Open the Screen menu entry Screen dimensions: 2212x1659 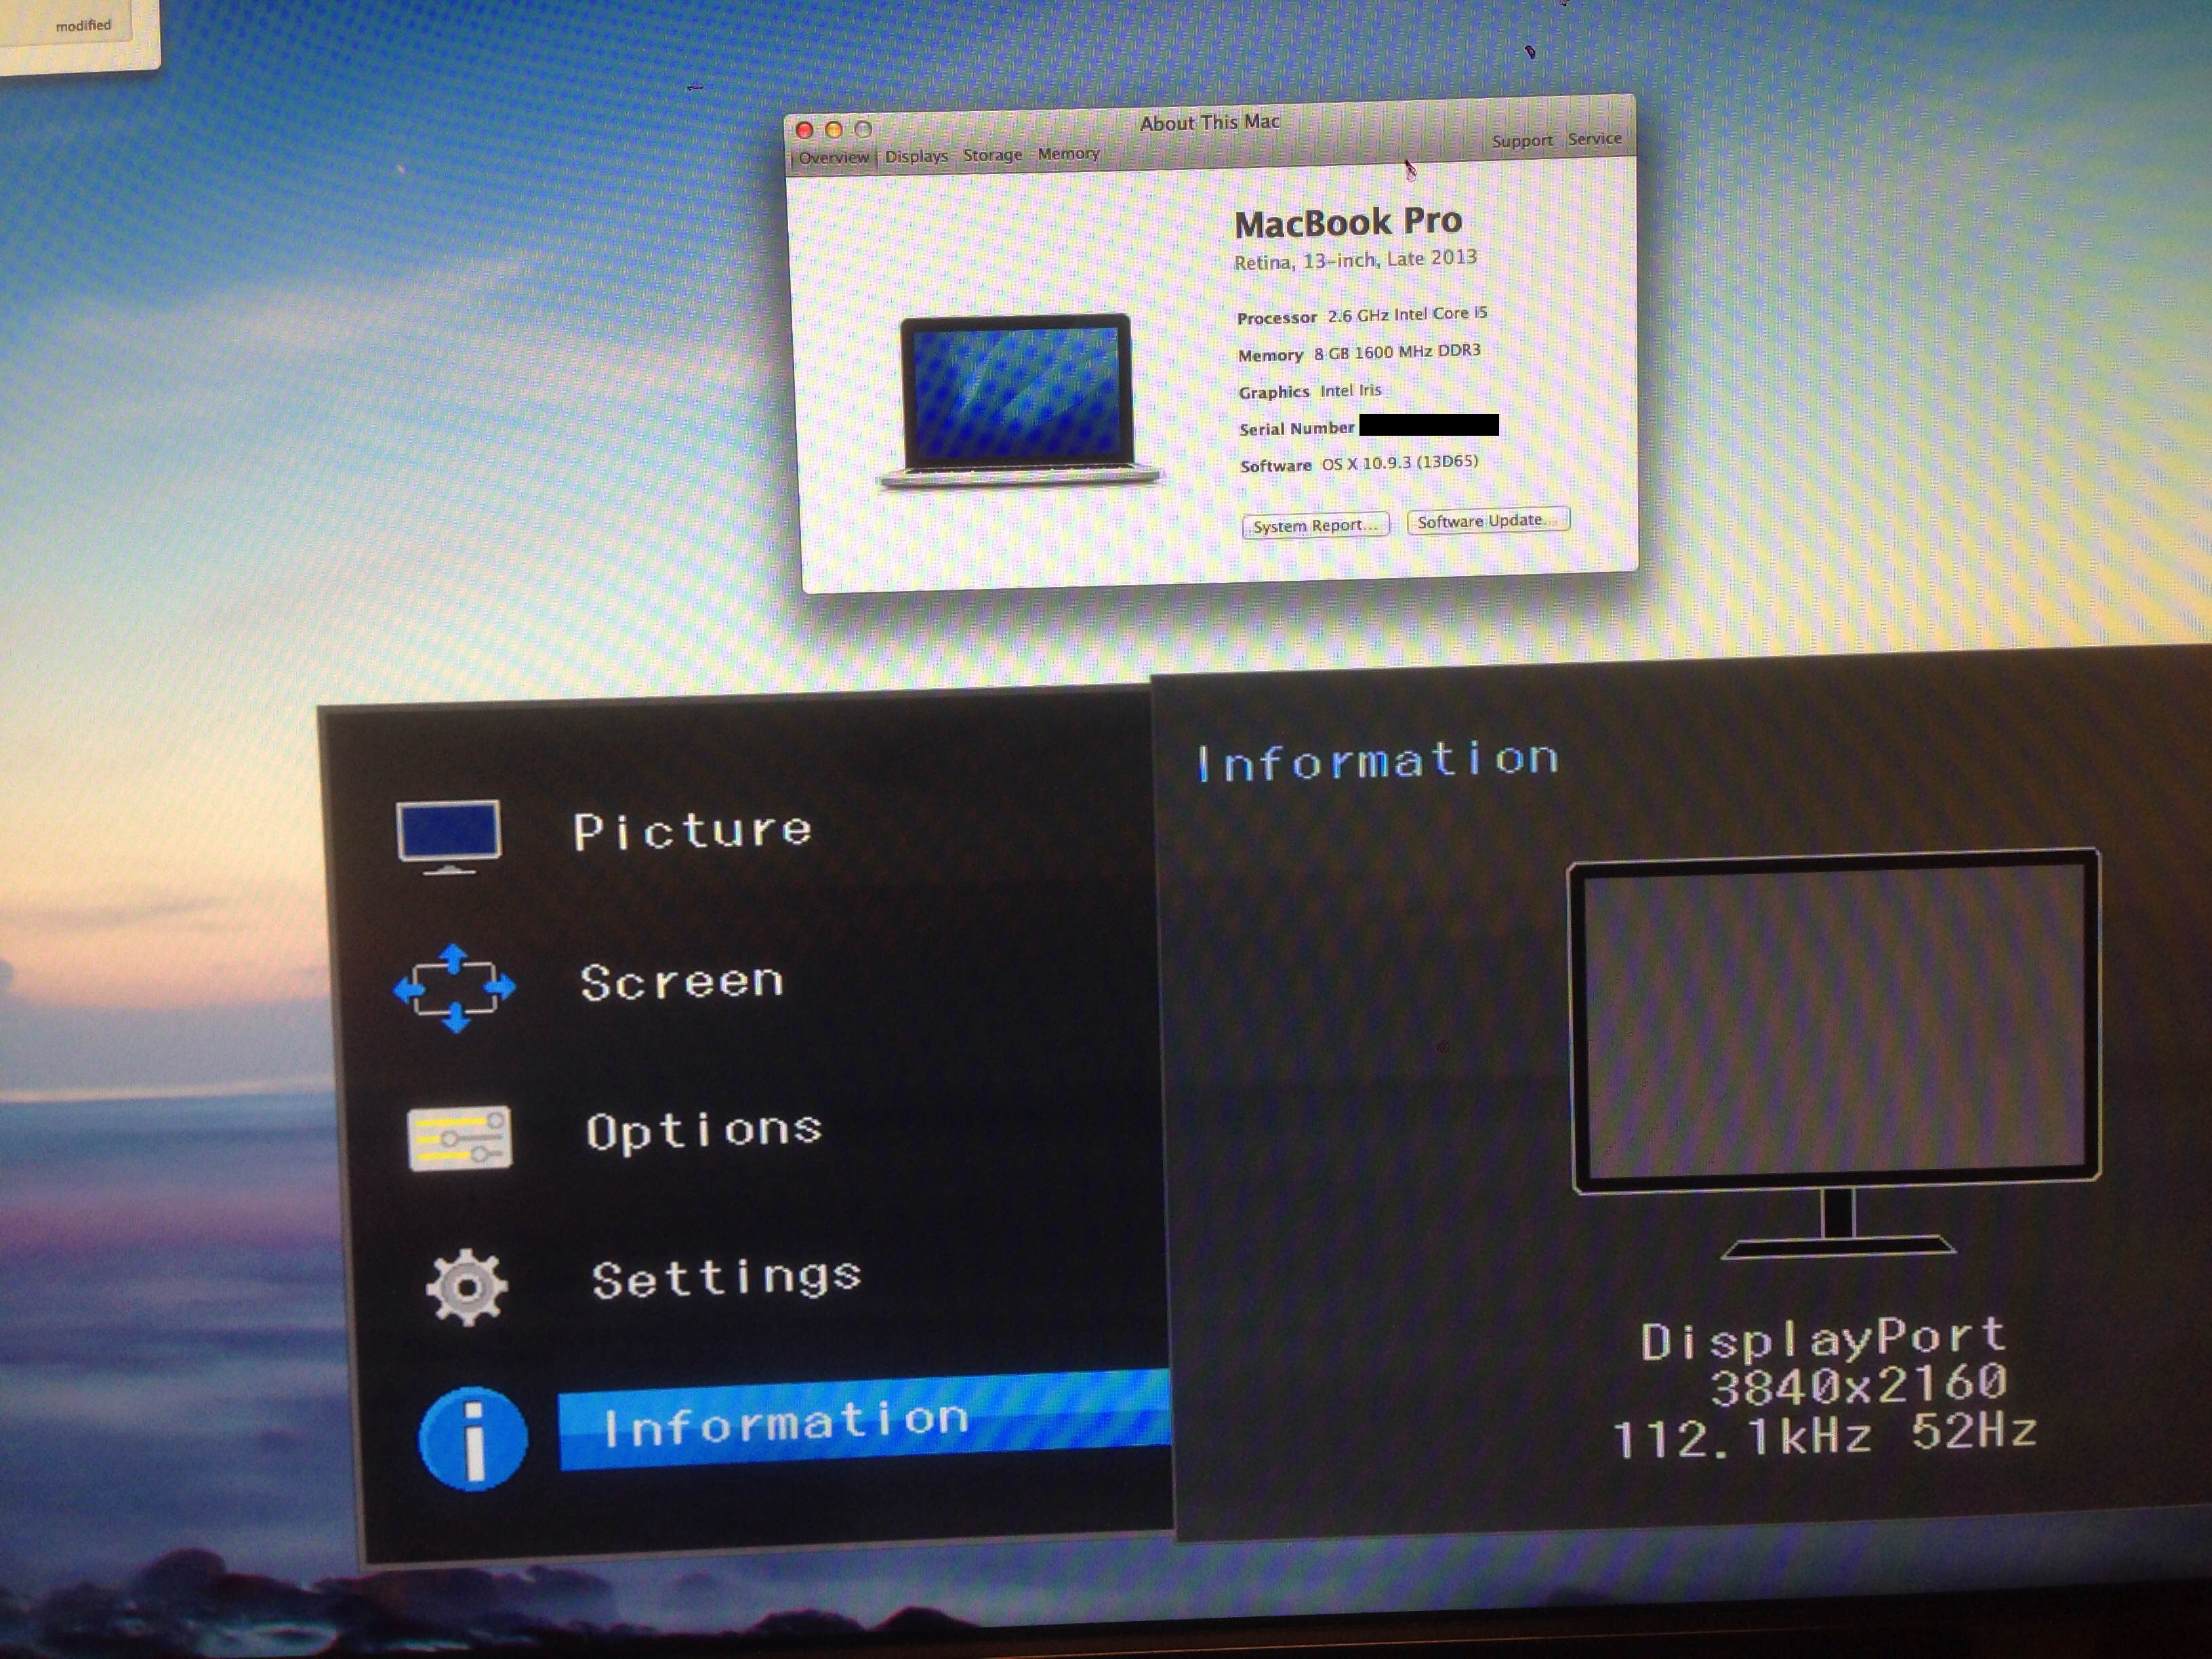[x=682, y=982]
